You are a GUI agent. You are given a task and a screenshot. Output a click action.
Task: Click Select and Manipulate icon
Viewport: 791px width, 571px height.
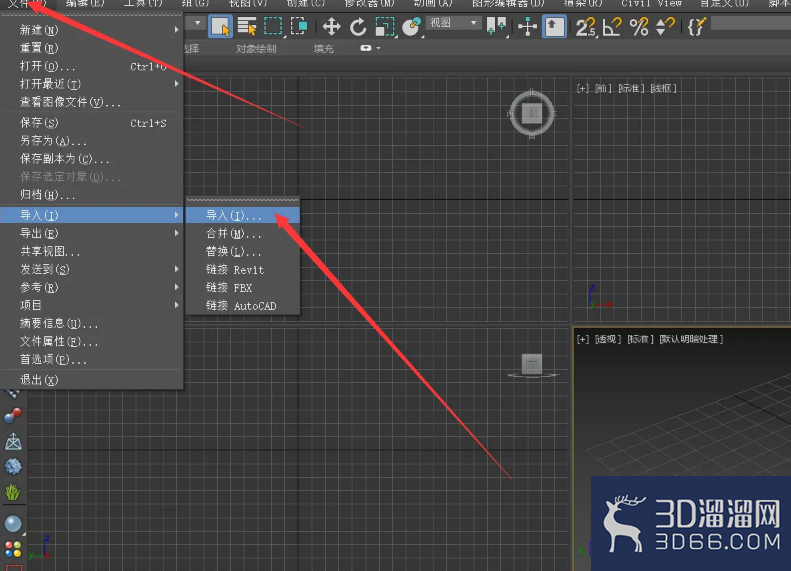527,26
